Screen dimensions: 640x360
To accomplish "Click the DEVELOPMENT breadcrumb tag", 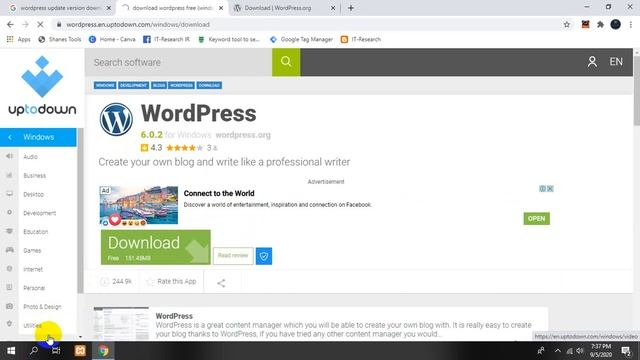I will click(x=133, y=85).
